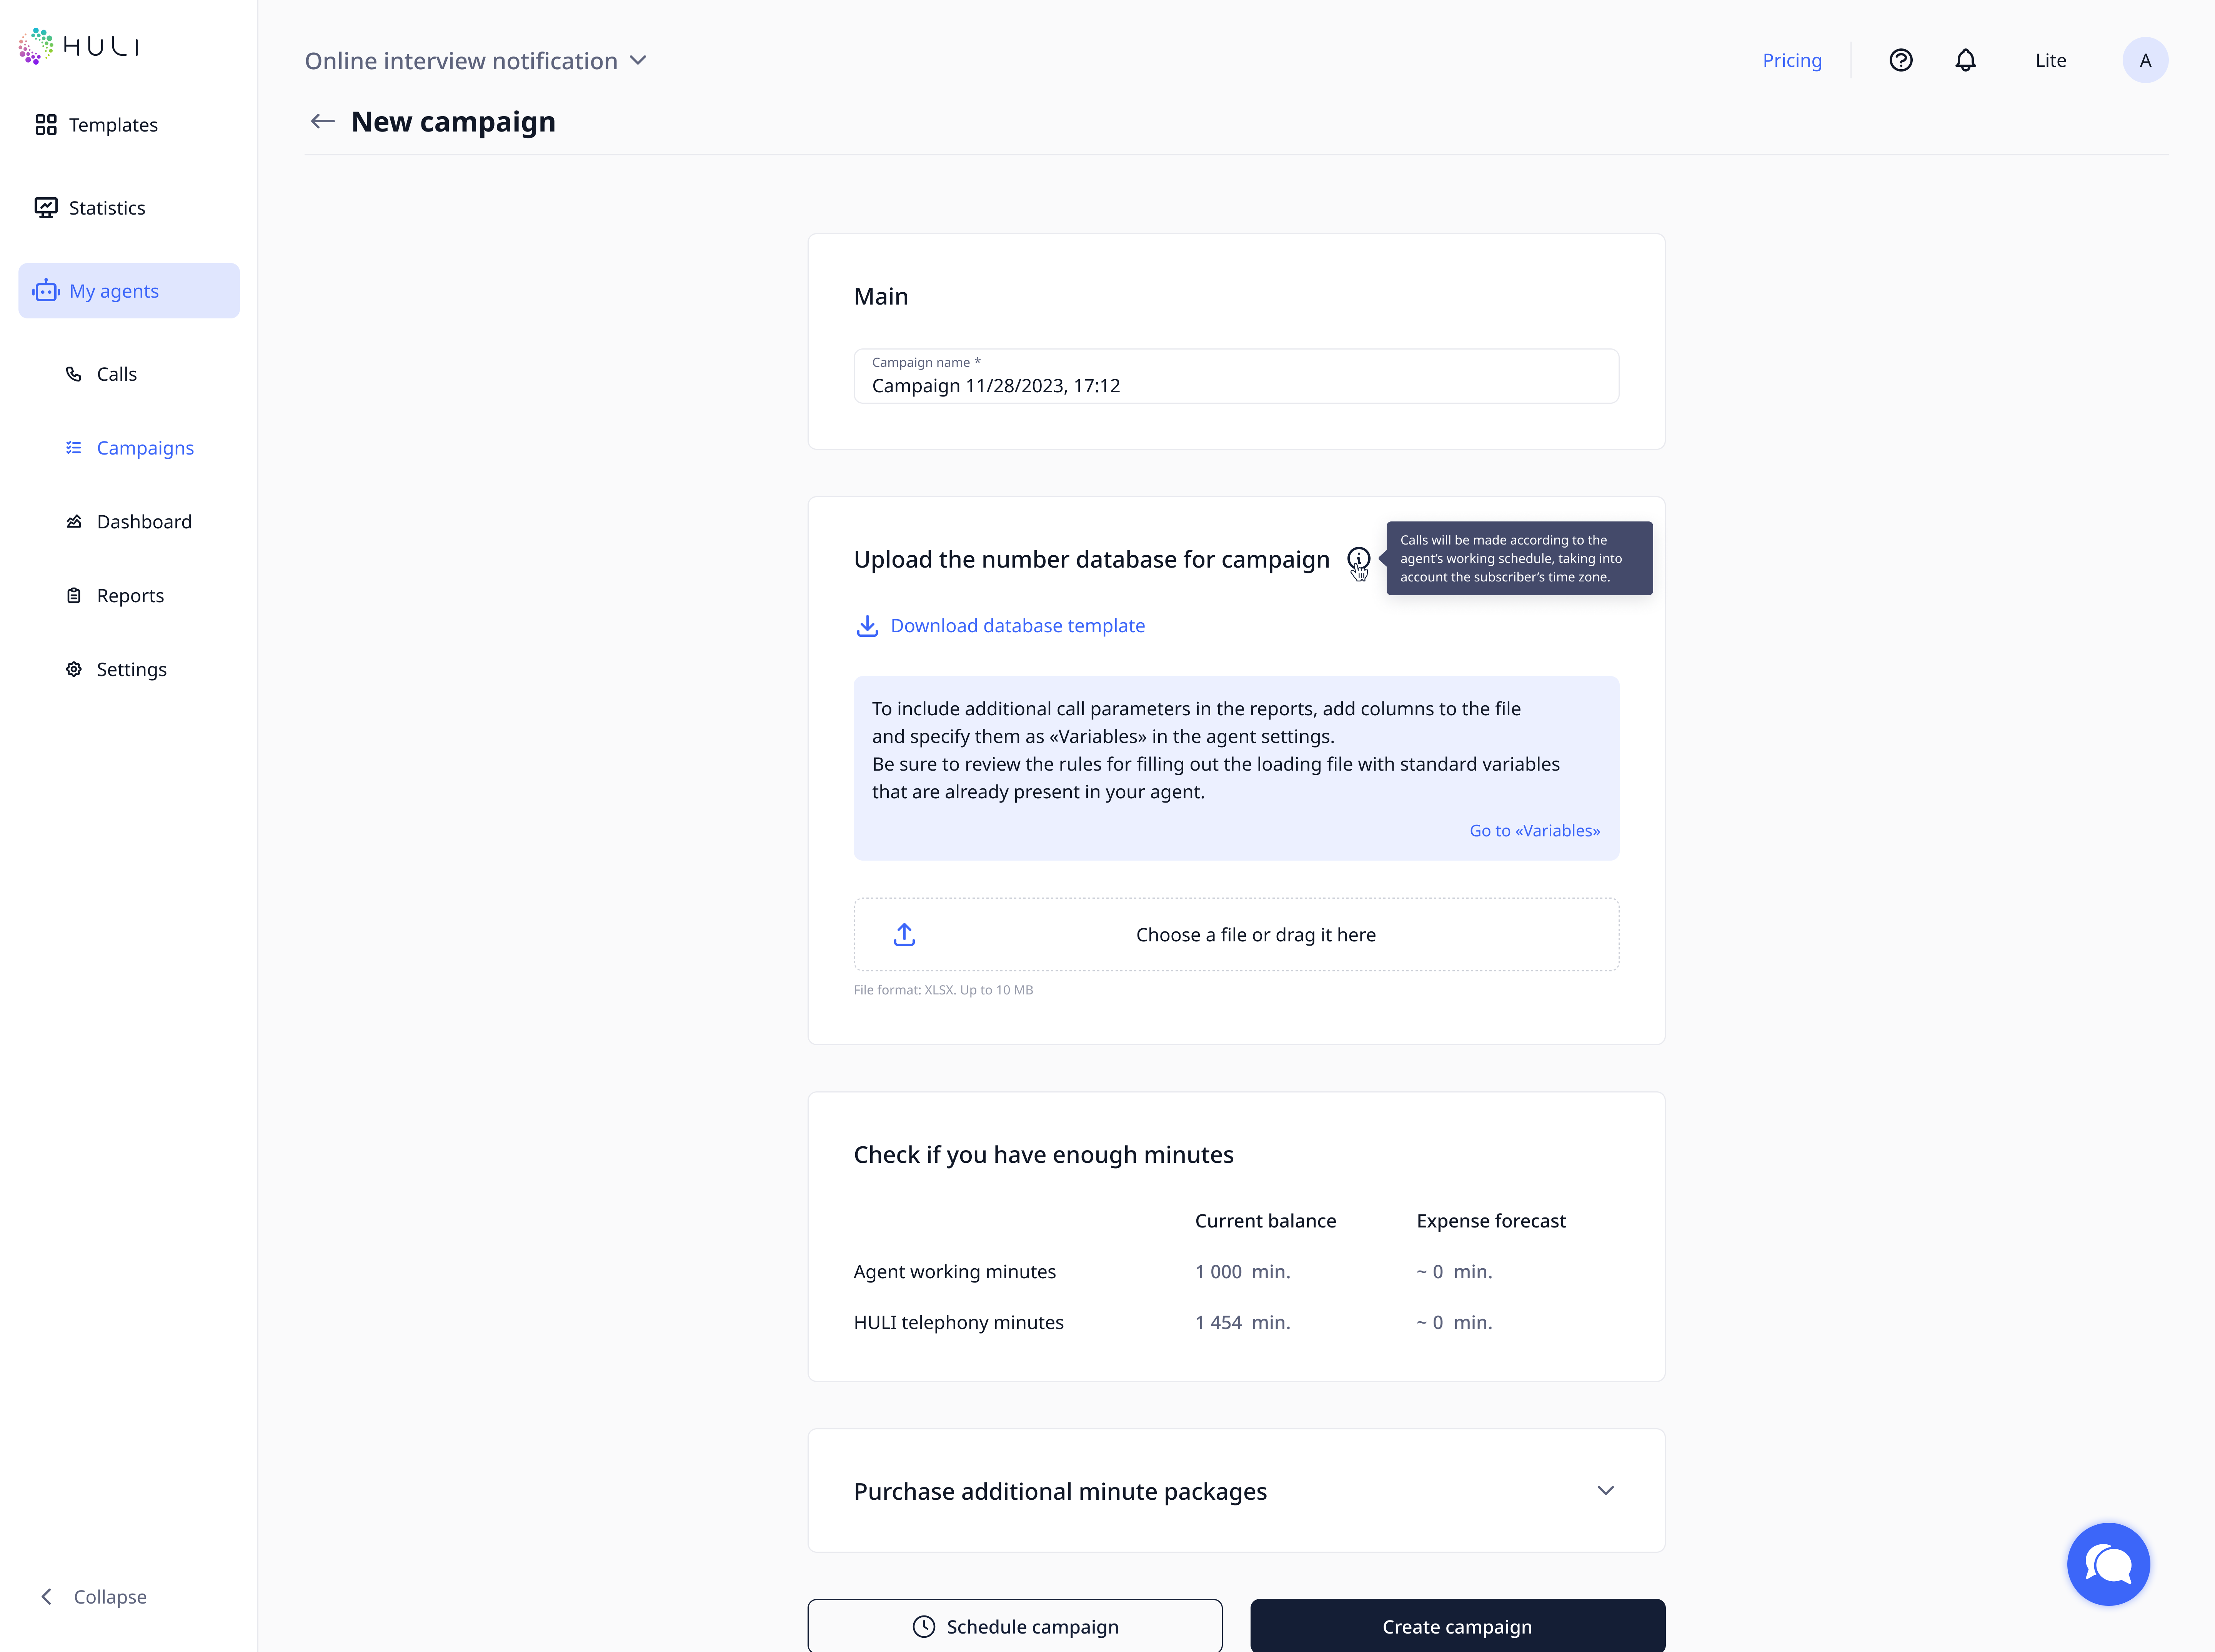Click the upload arrow icon in drop zone
Screen dimensions: 2215x1652
(x=904, y=935)
